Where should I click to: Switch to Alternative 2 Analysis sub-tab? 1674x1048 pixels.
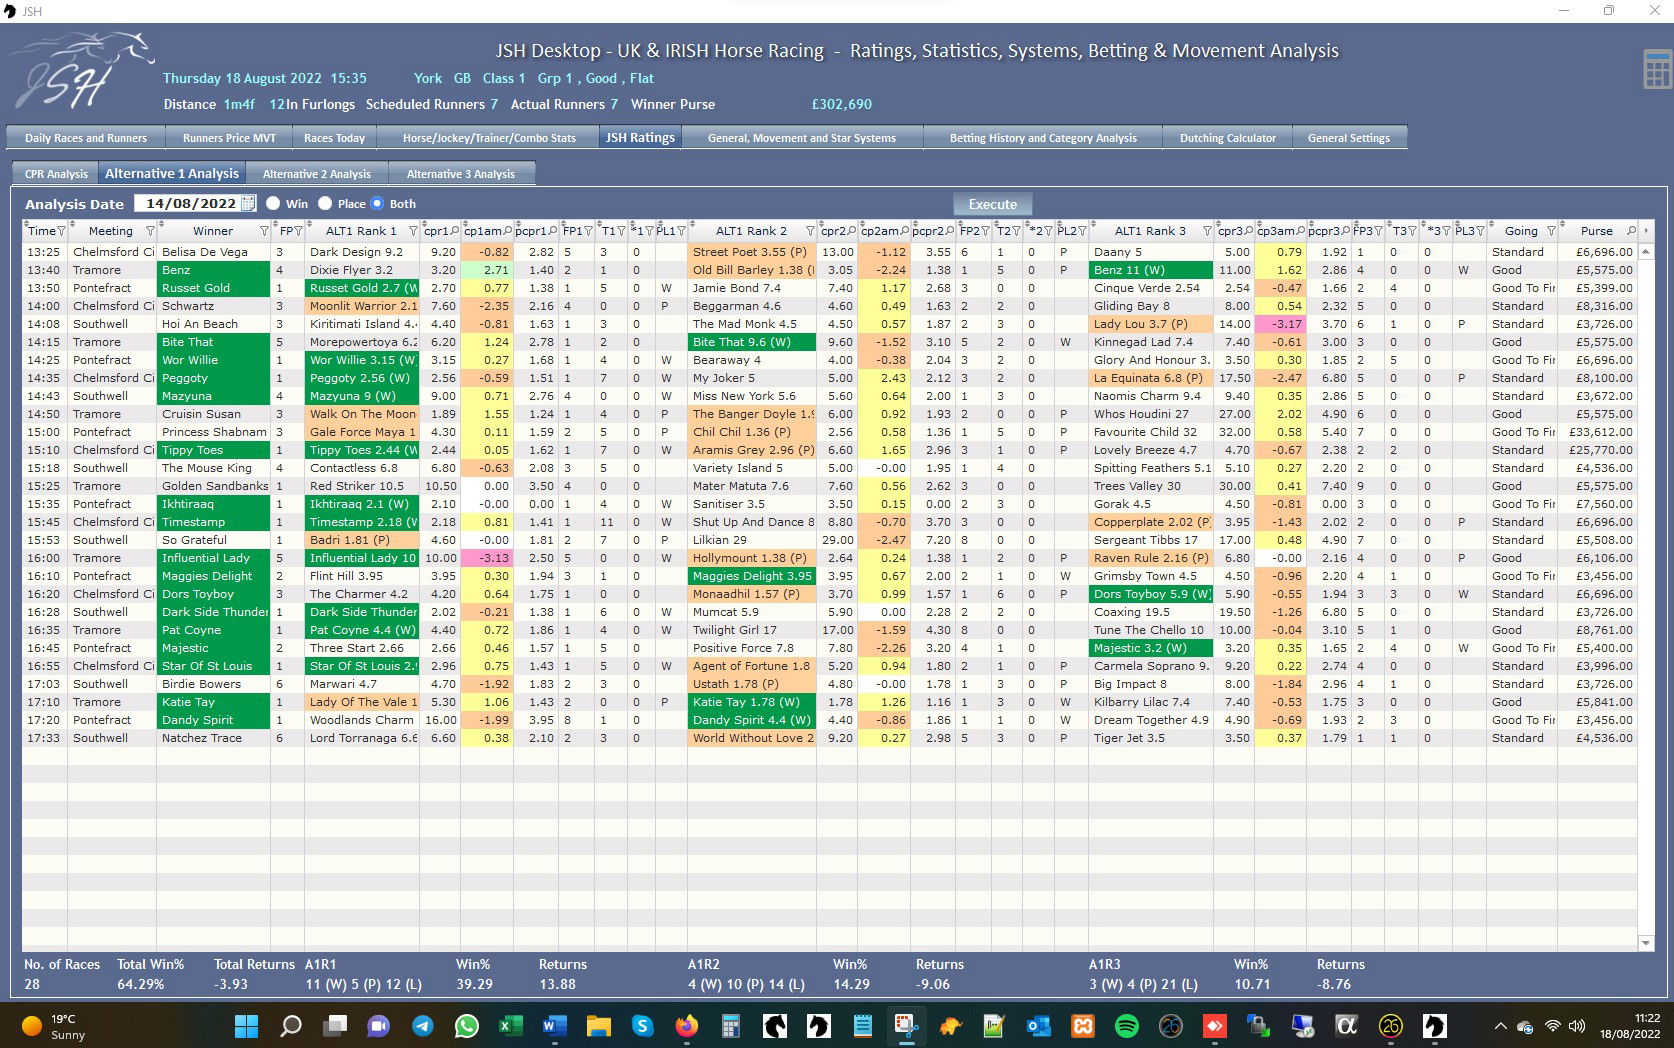point(317,174)
